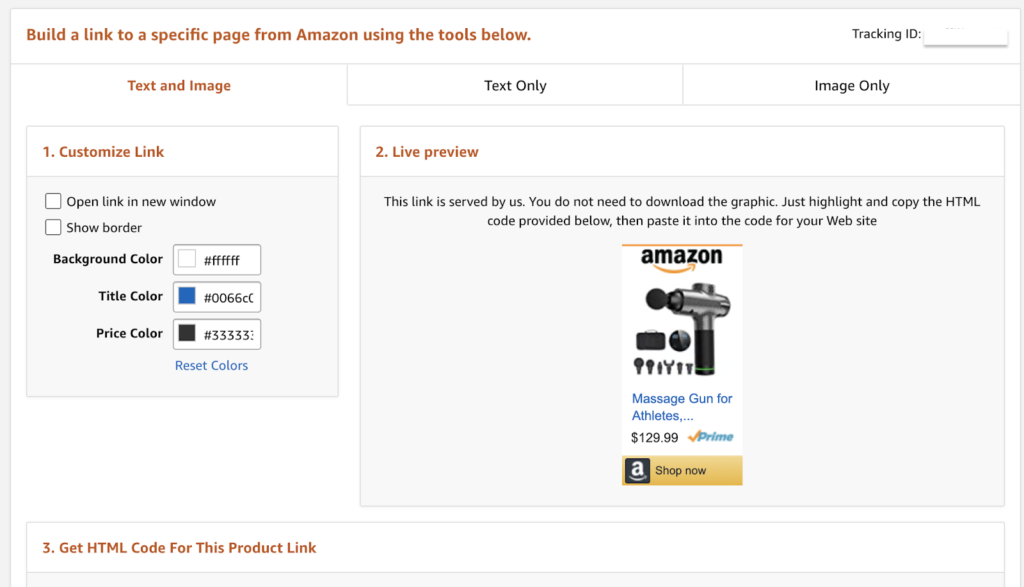This screenshot has height=587, width=1024.
Task: Click the 'Reset Colors' link
Action: tap(211, 365)
